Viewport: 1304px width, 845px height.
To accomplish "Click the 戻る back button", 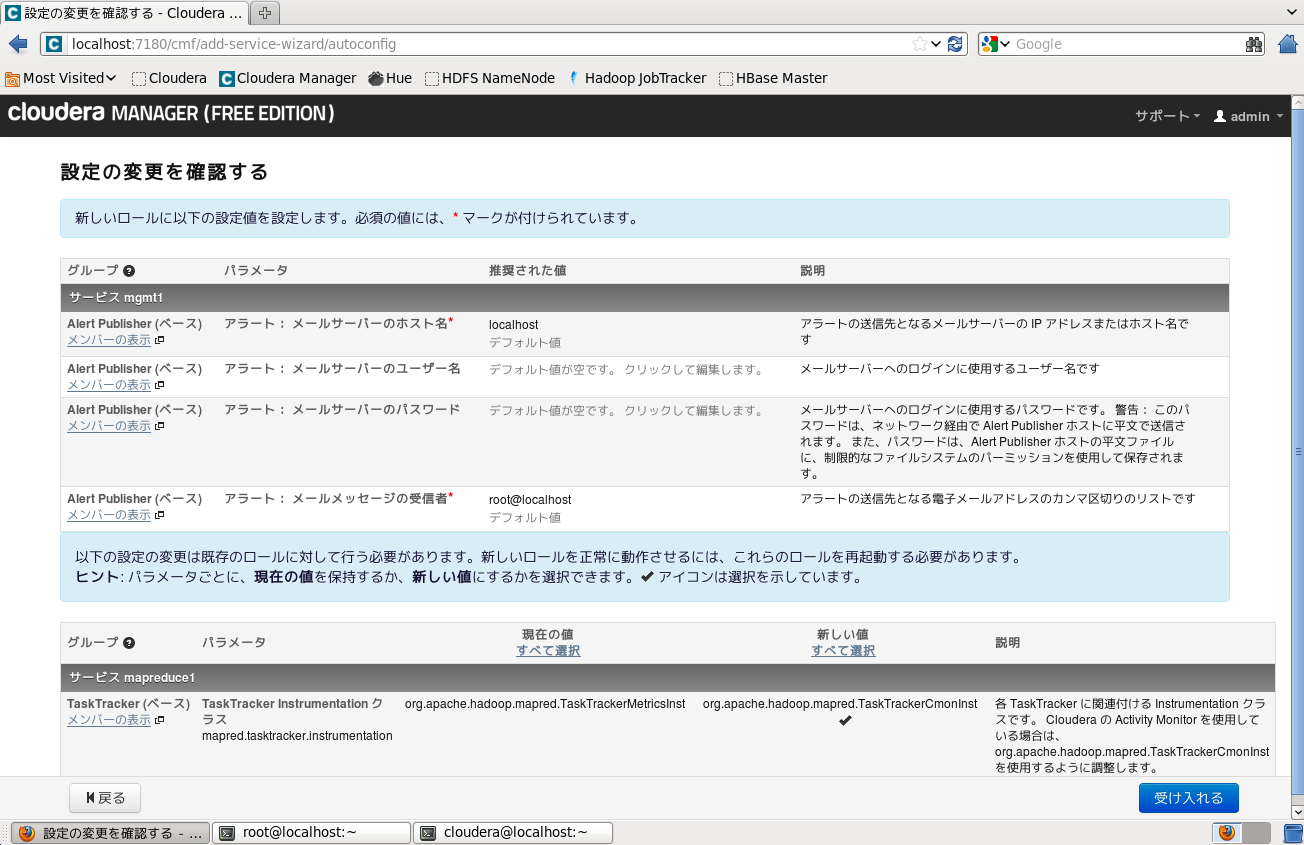I will click(105, 798).
